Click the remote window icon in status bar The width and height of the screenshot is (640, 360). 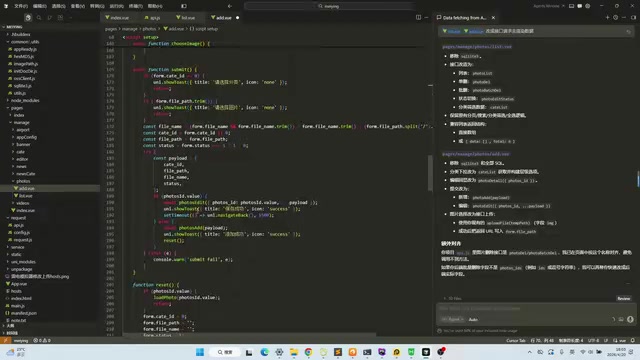(5, 340)
